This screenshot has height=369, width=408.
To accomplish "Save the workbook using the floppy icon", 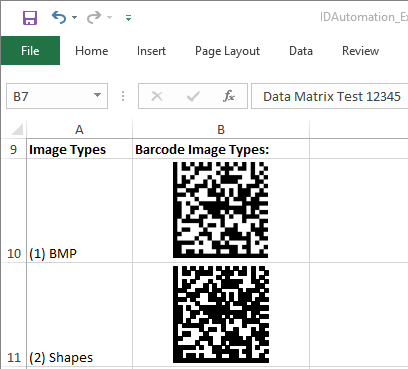I will (x=30, y=17).
